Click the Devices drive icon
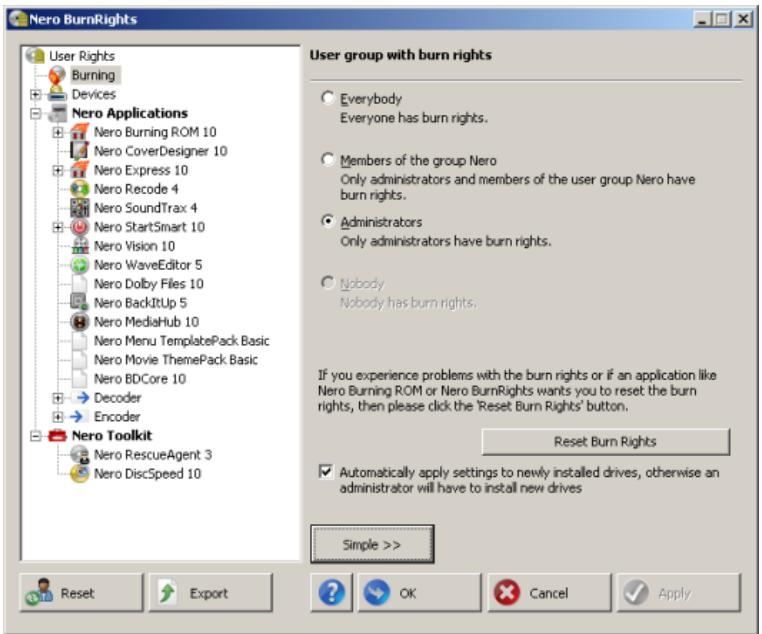762x634 pixels. (57, 93)
